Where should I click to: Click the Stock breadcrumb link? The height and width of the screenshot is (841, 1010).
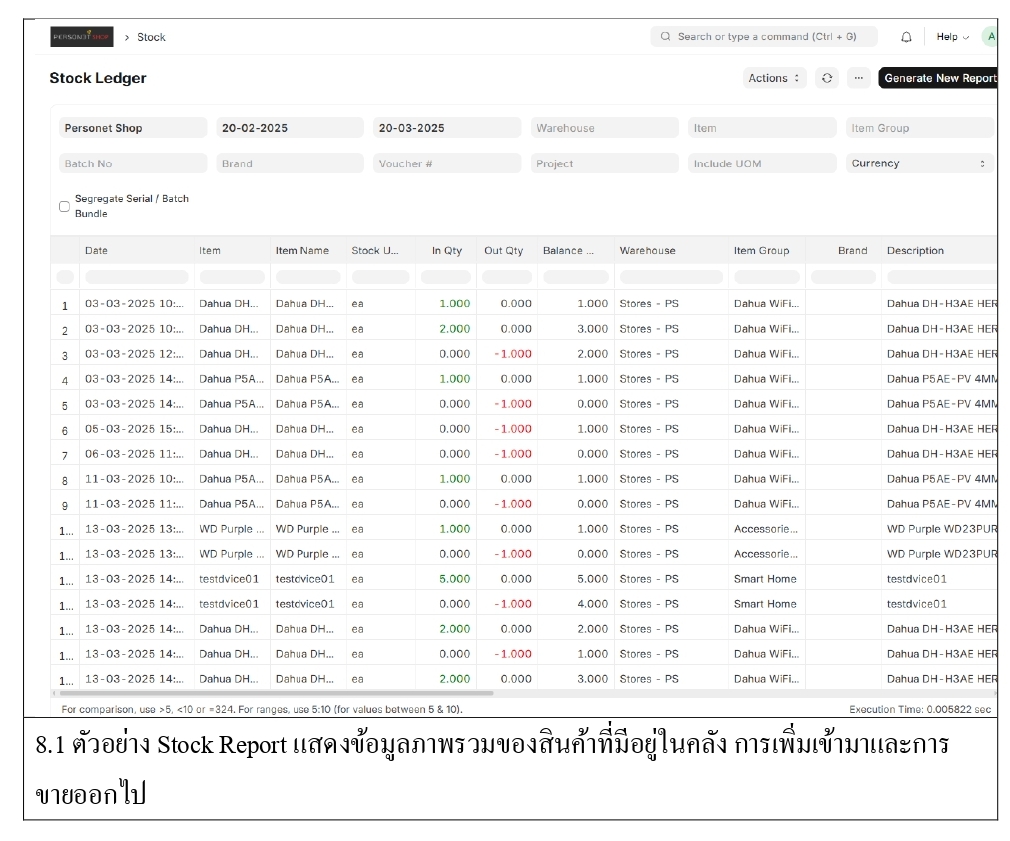pos(151,37)
